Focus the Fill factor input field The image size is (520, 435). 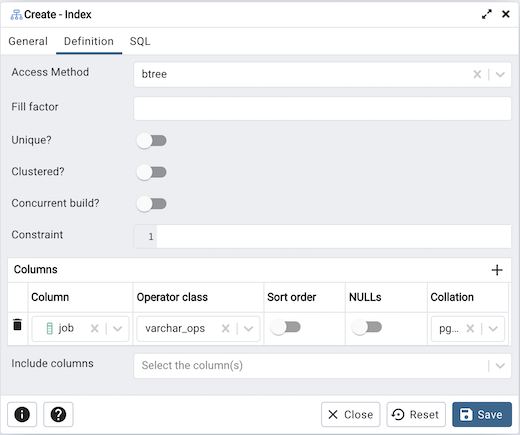pos(322,109)
